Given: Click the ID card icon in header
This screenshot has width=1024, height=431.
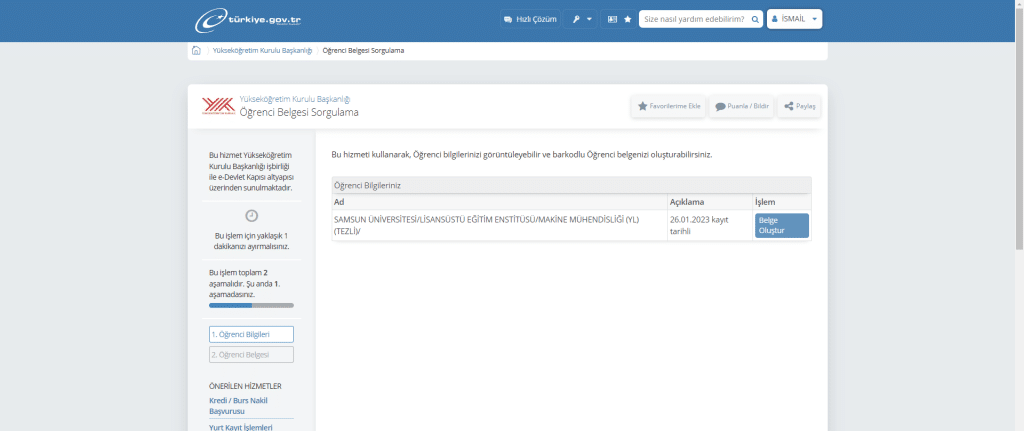Looking at the screenshot, I should 612,19.
